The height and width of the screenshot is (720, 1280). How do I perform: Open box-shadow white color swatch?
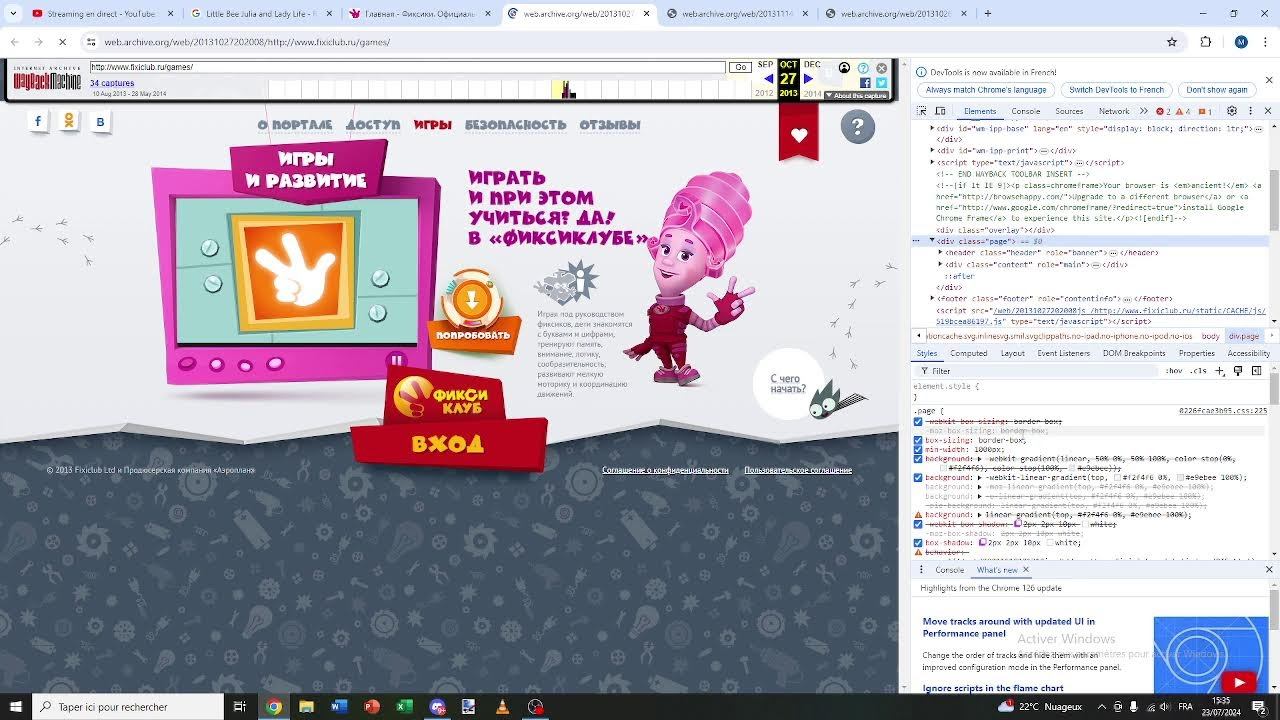1049,543
